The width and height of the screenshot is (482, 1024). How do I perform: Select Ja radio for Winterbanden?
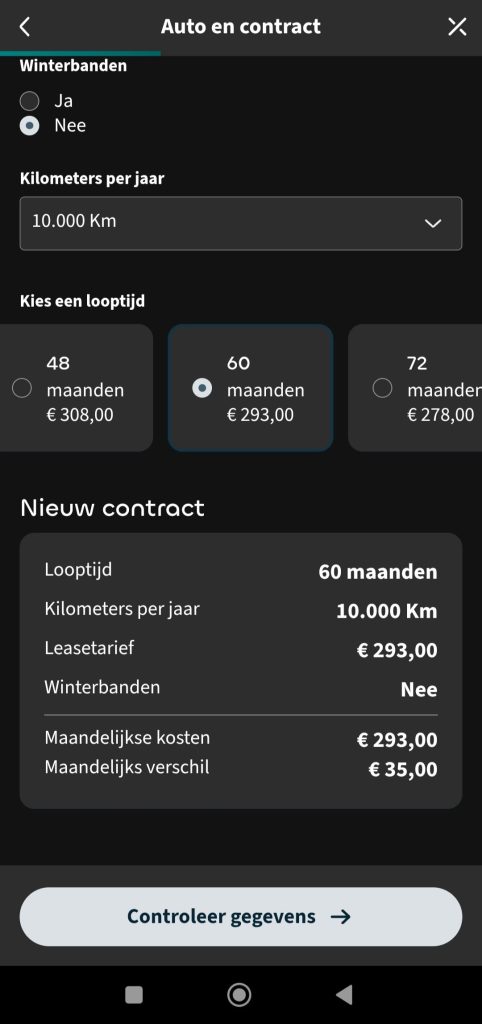coord(29,101)
